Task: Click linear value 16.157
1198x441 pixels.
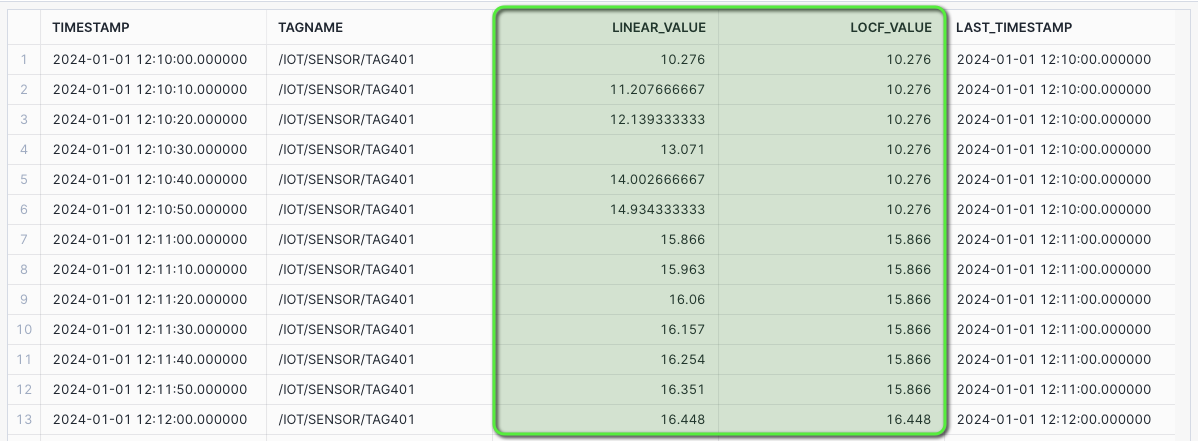Action: pos(682,329)
